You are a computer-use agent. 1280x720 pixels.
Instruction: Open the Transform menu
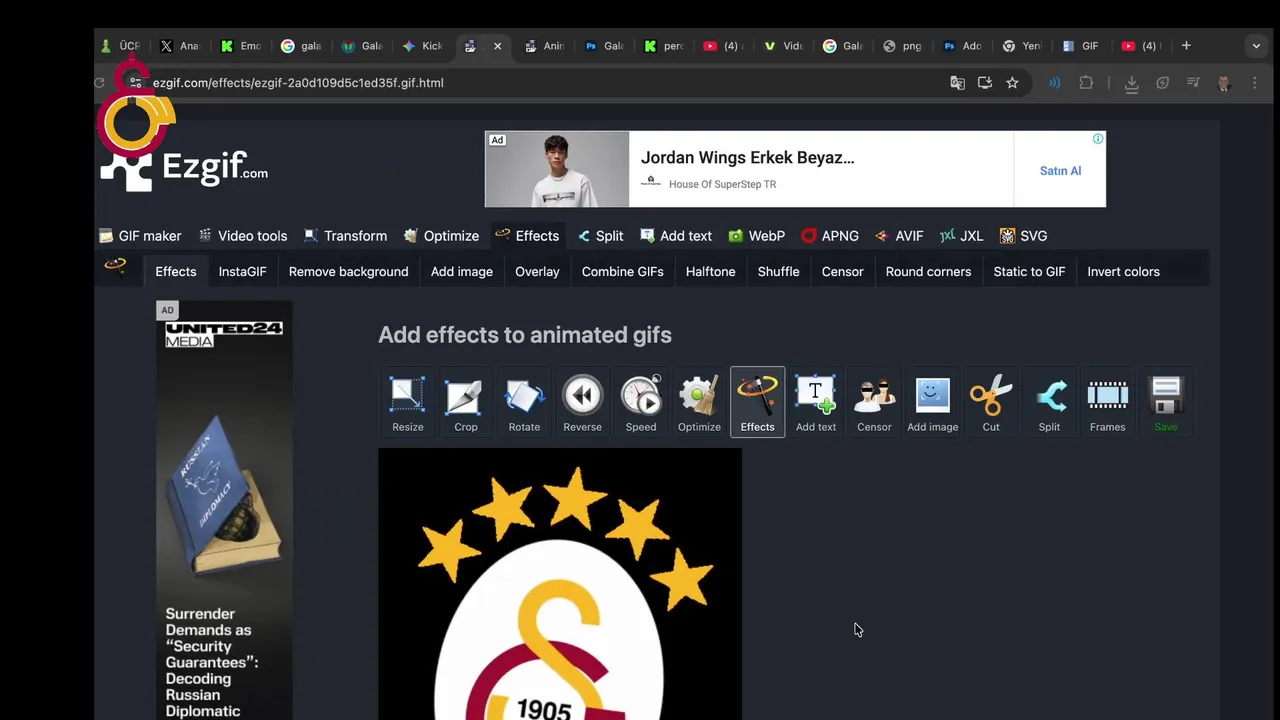345,236
